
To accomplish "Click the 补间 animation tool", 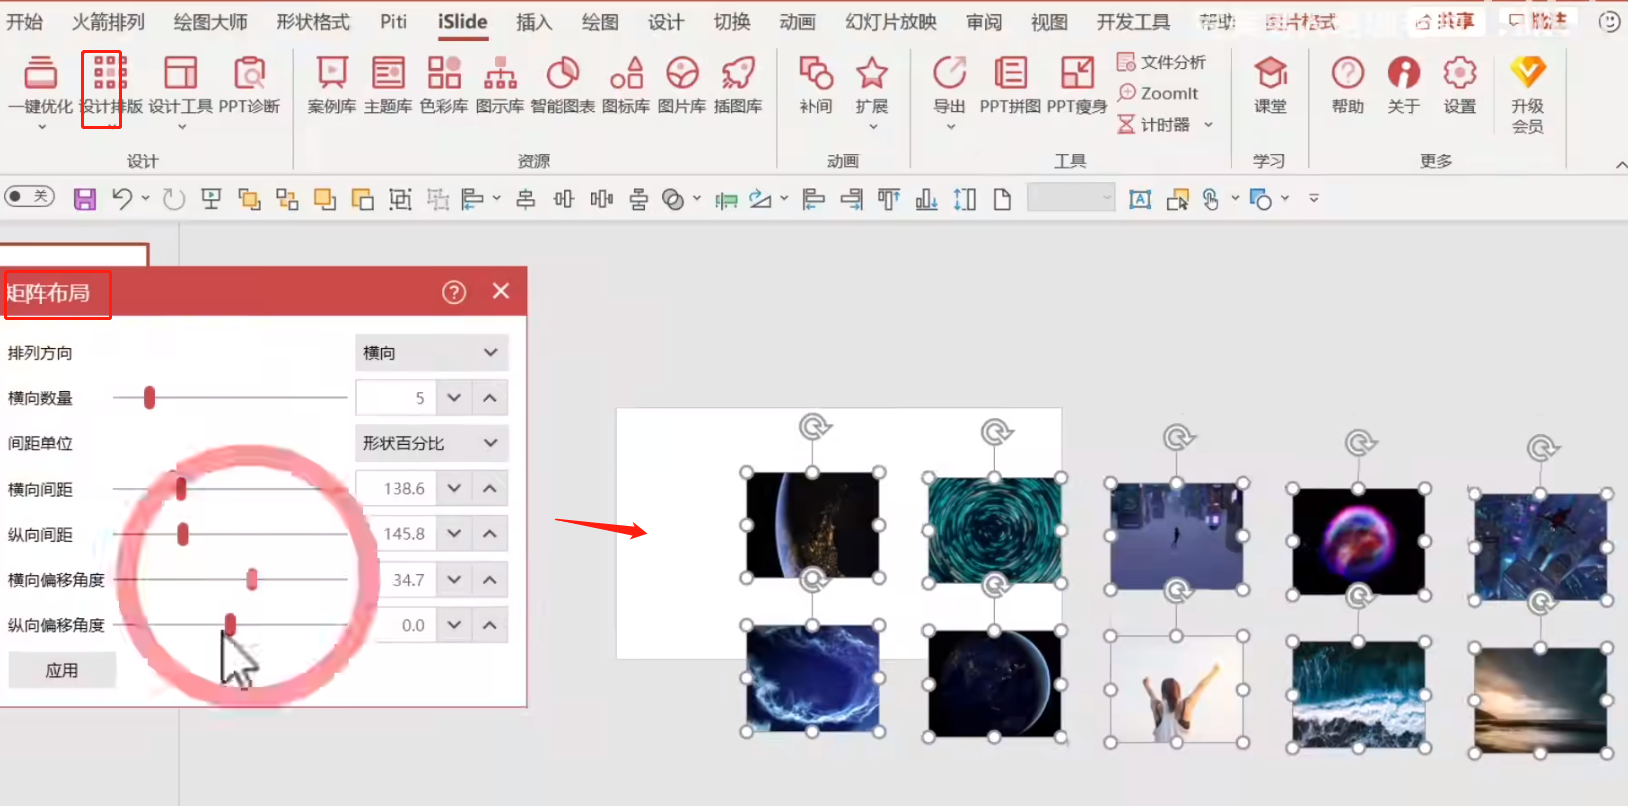I will coord(816,87).
